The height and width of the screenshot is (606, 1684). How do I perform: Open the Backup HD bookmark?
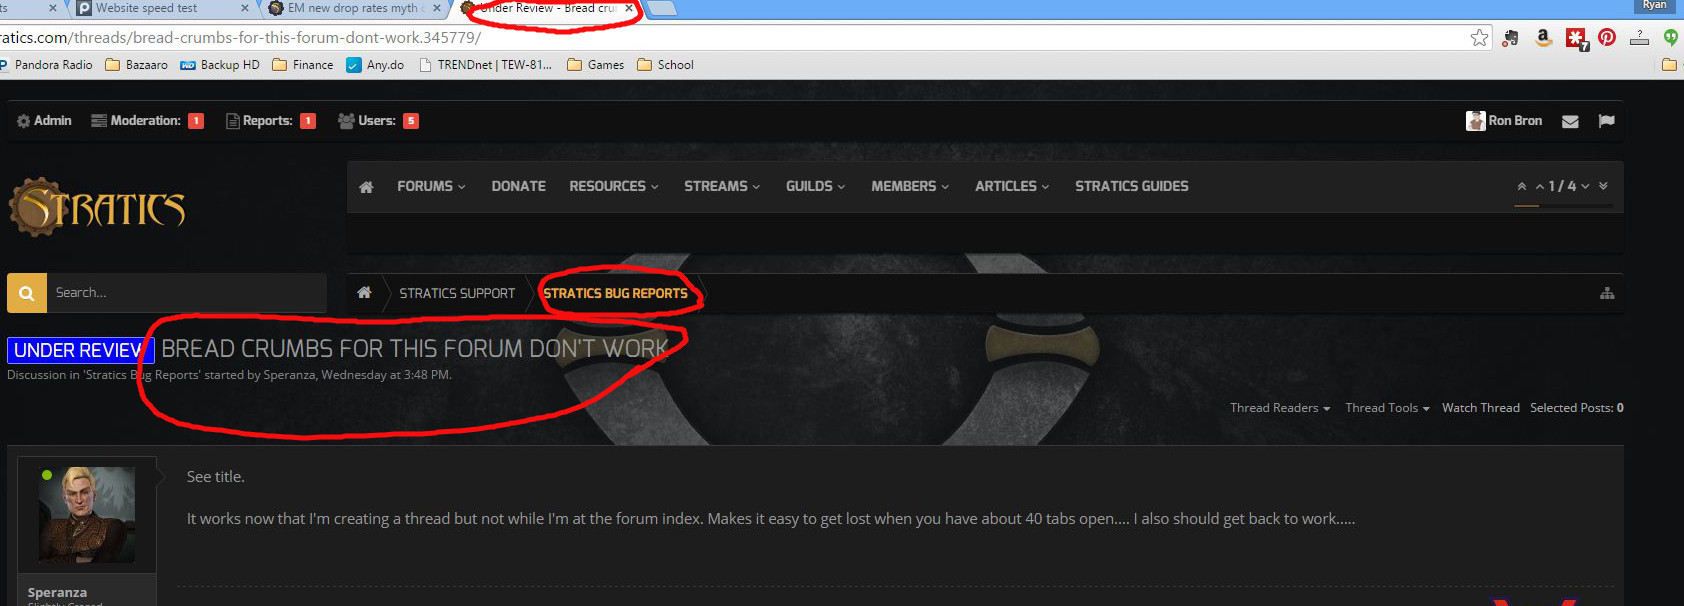pyautogui.click(x=220, y=65)
